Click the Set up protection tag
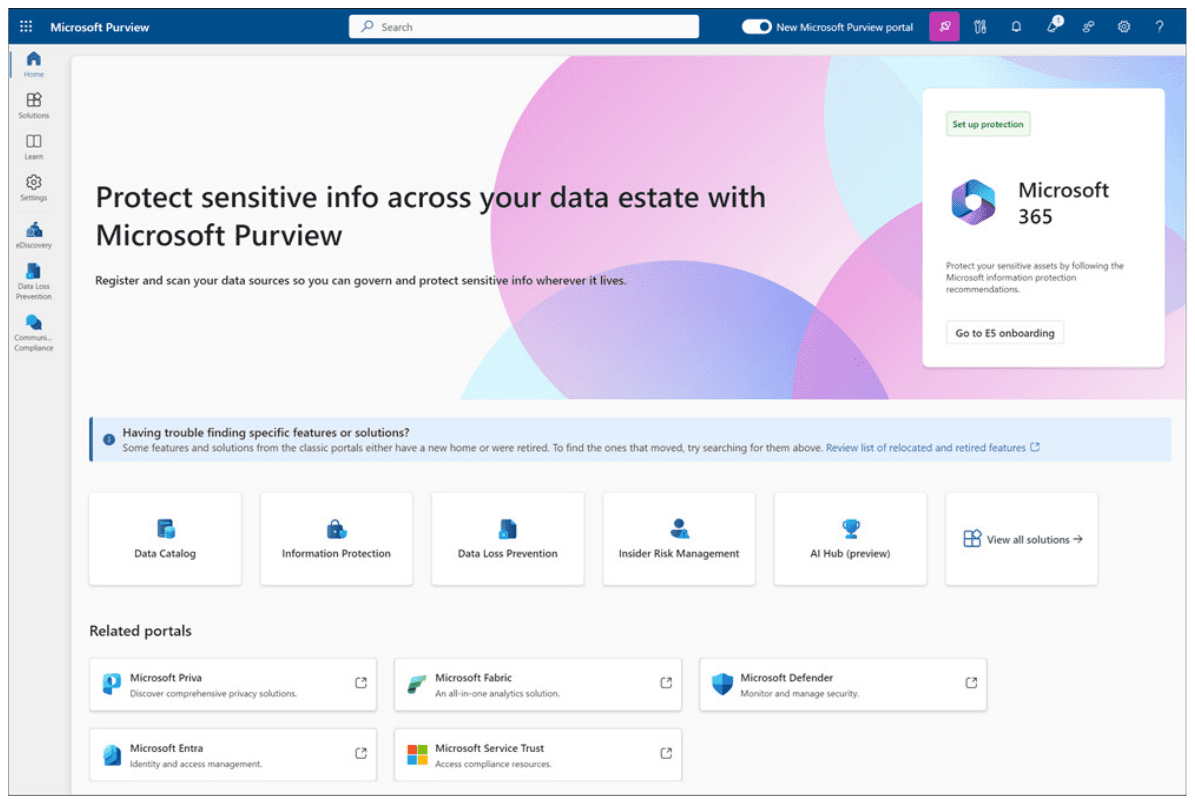 click(x=988, y=124)
